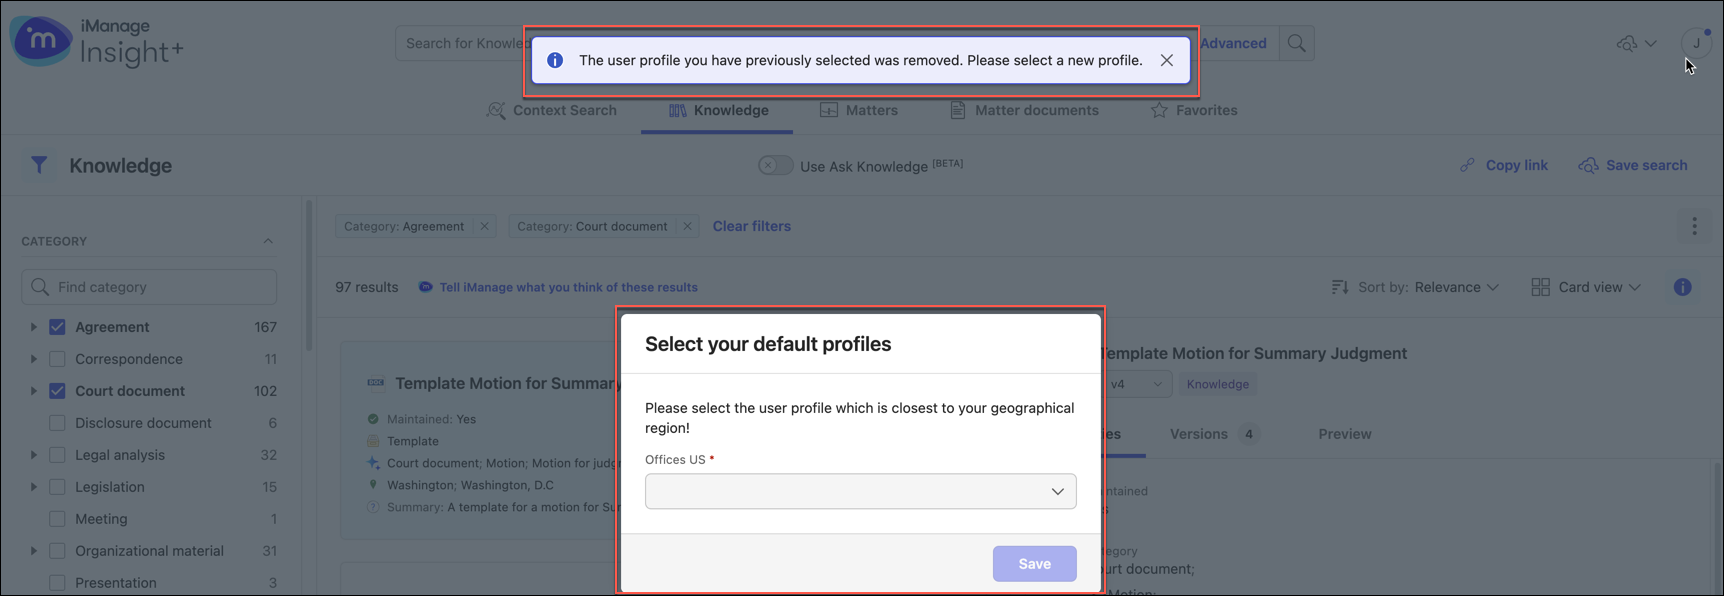Expand the Agreement tree node
This screenshot has width=1724, height=596.
coord(33,327)
